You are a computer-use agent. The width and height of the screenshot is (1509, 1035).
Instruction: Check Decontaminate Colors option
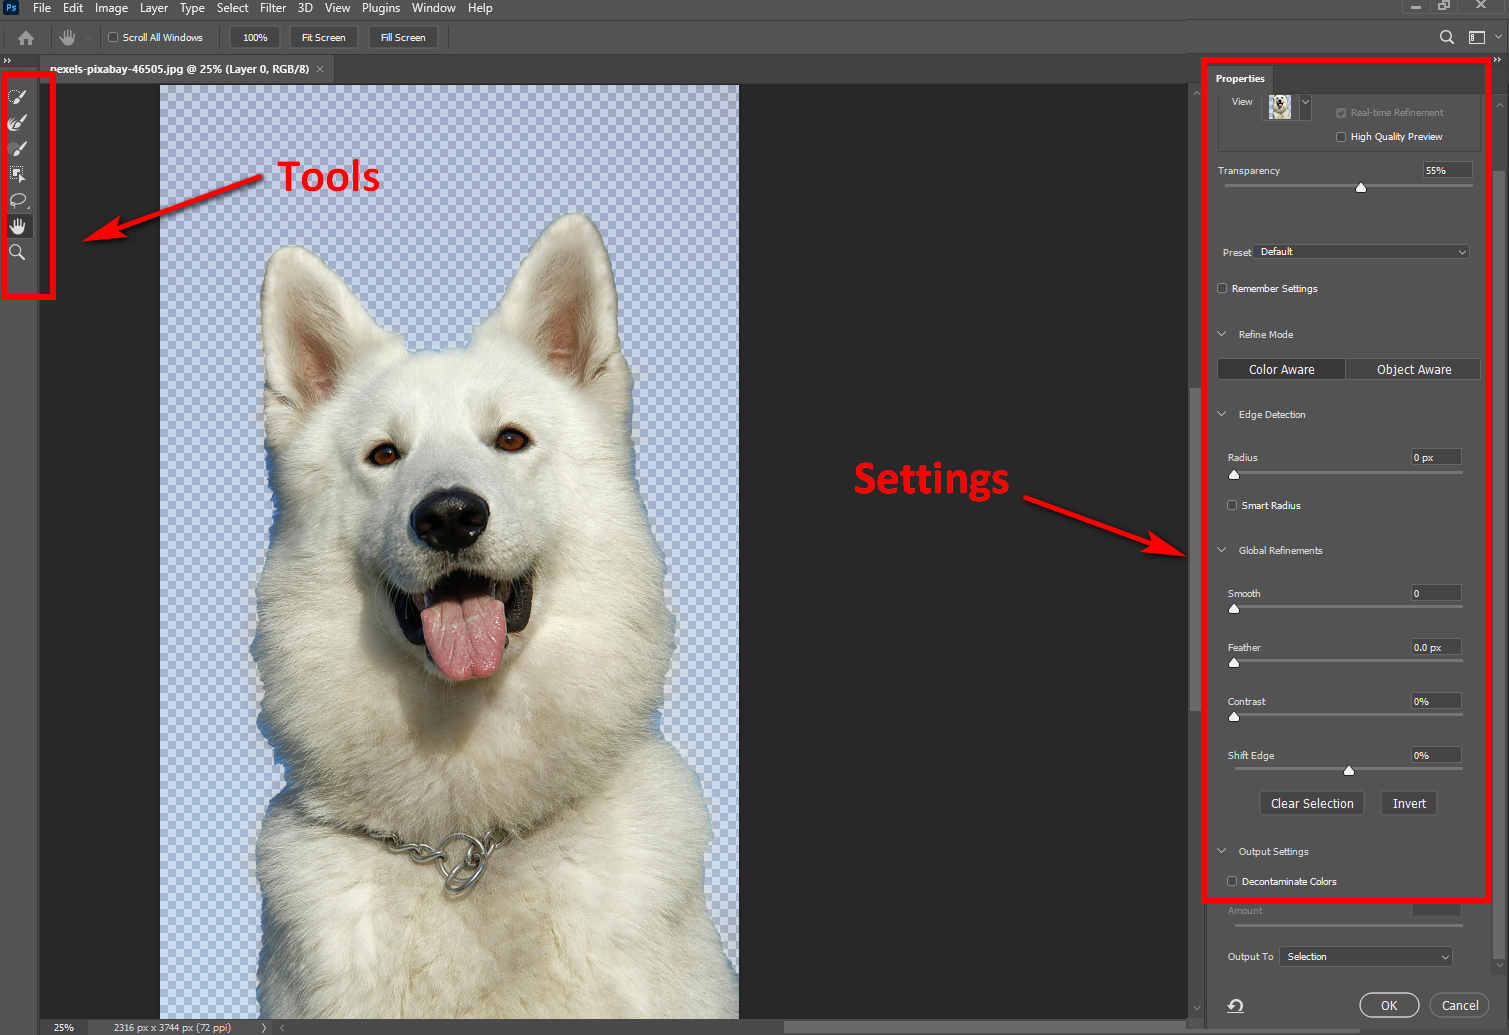1232,881
